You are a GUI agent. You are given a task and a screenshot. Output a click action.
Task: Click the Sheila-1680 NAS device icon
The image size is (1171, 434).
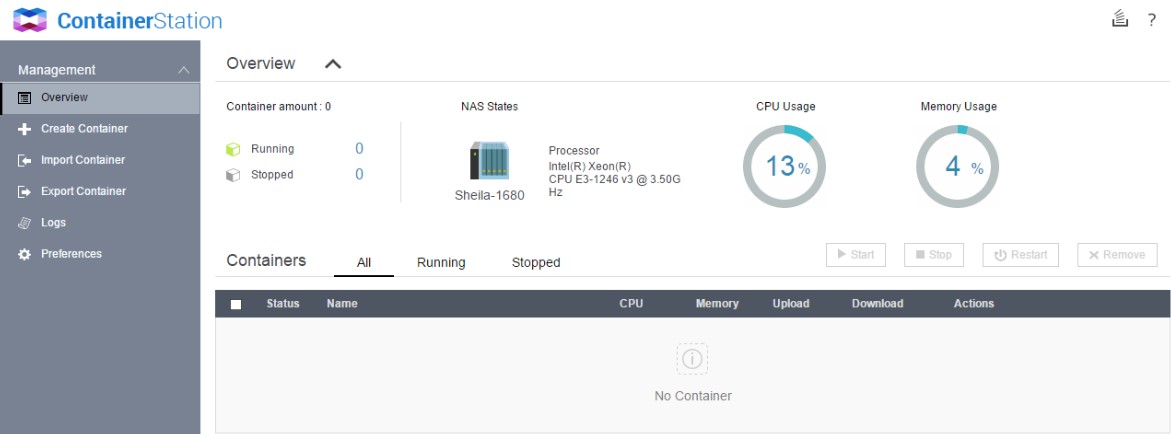[489, 160]
